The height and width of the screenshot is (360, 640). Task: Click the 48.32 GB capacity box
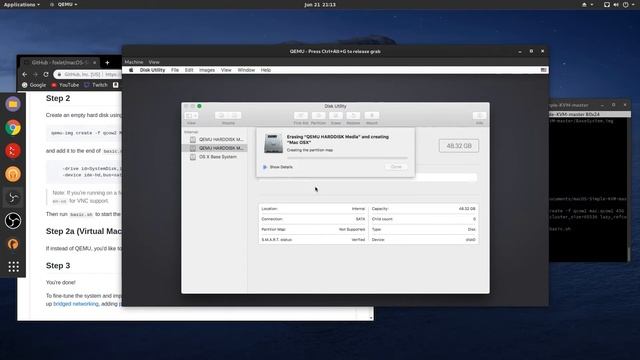pos(459,146)
